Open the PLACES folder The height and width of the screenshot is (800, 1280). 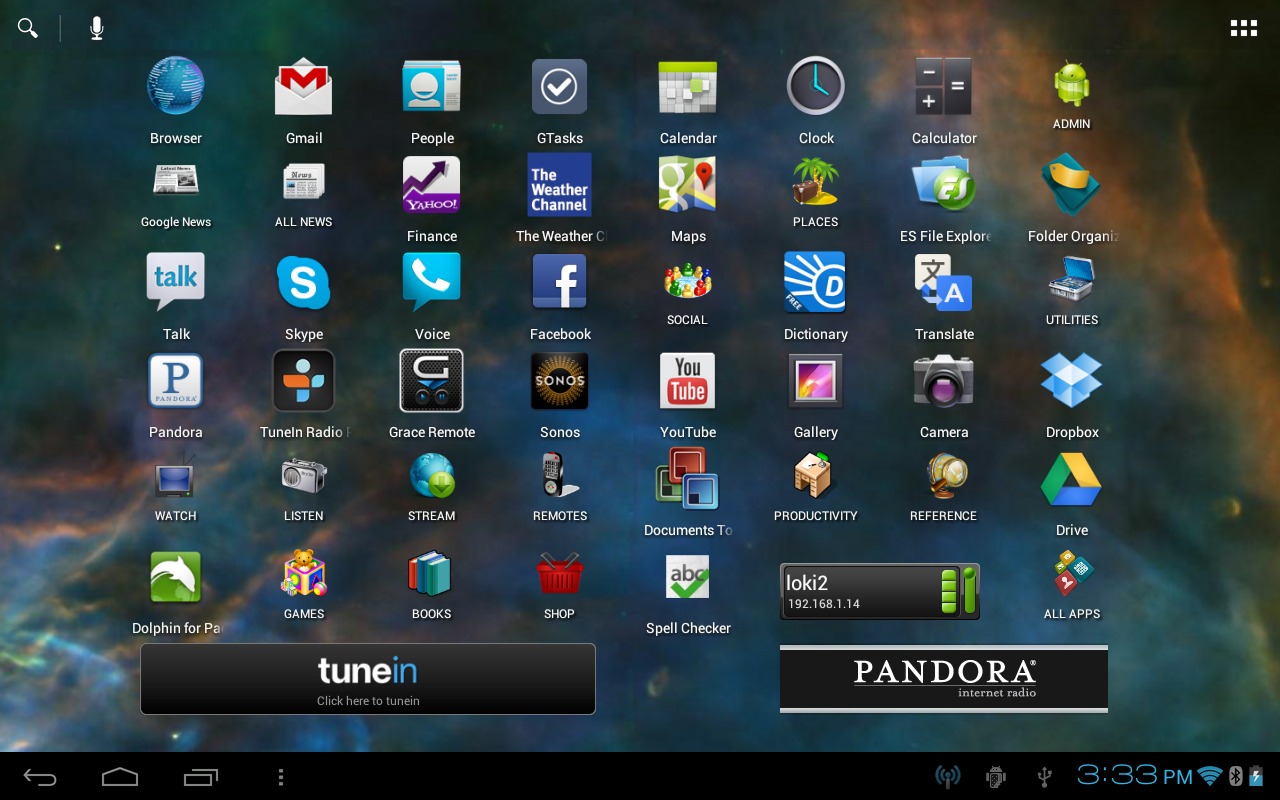pyautogui.click(x=816, y=182)
